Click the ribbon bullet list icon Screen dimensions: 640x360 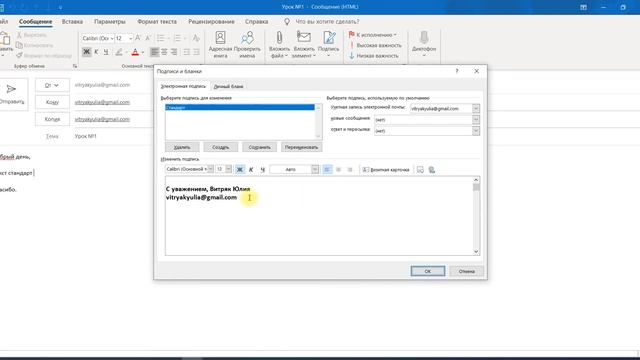[x=160, y=38]
